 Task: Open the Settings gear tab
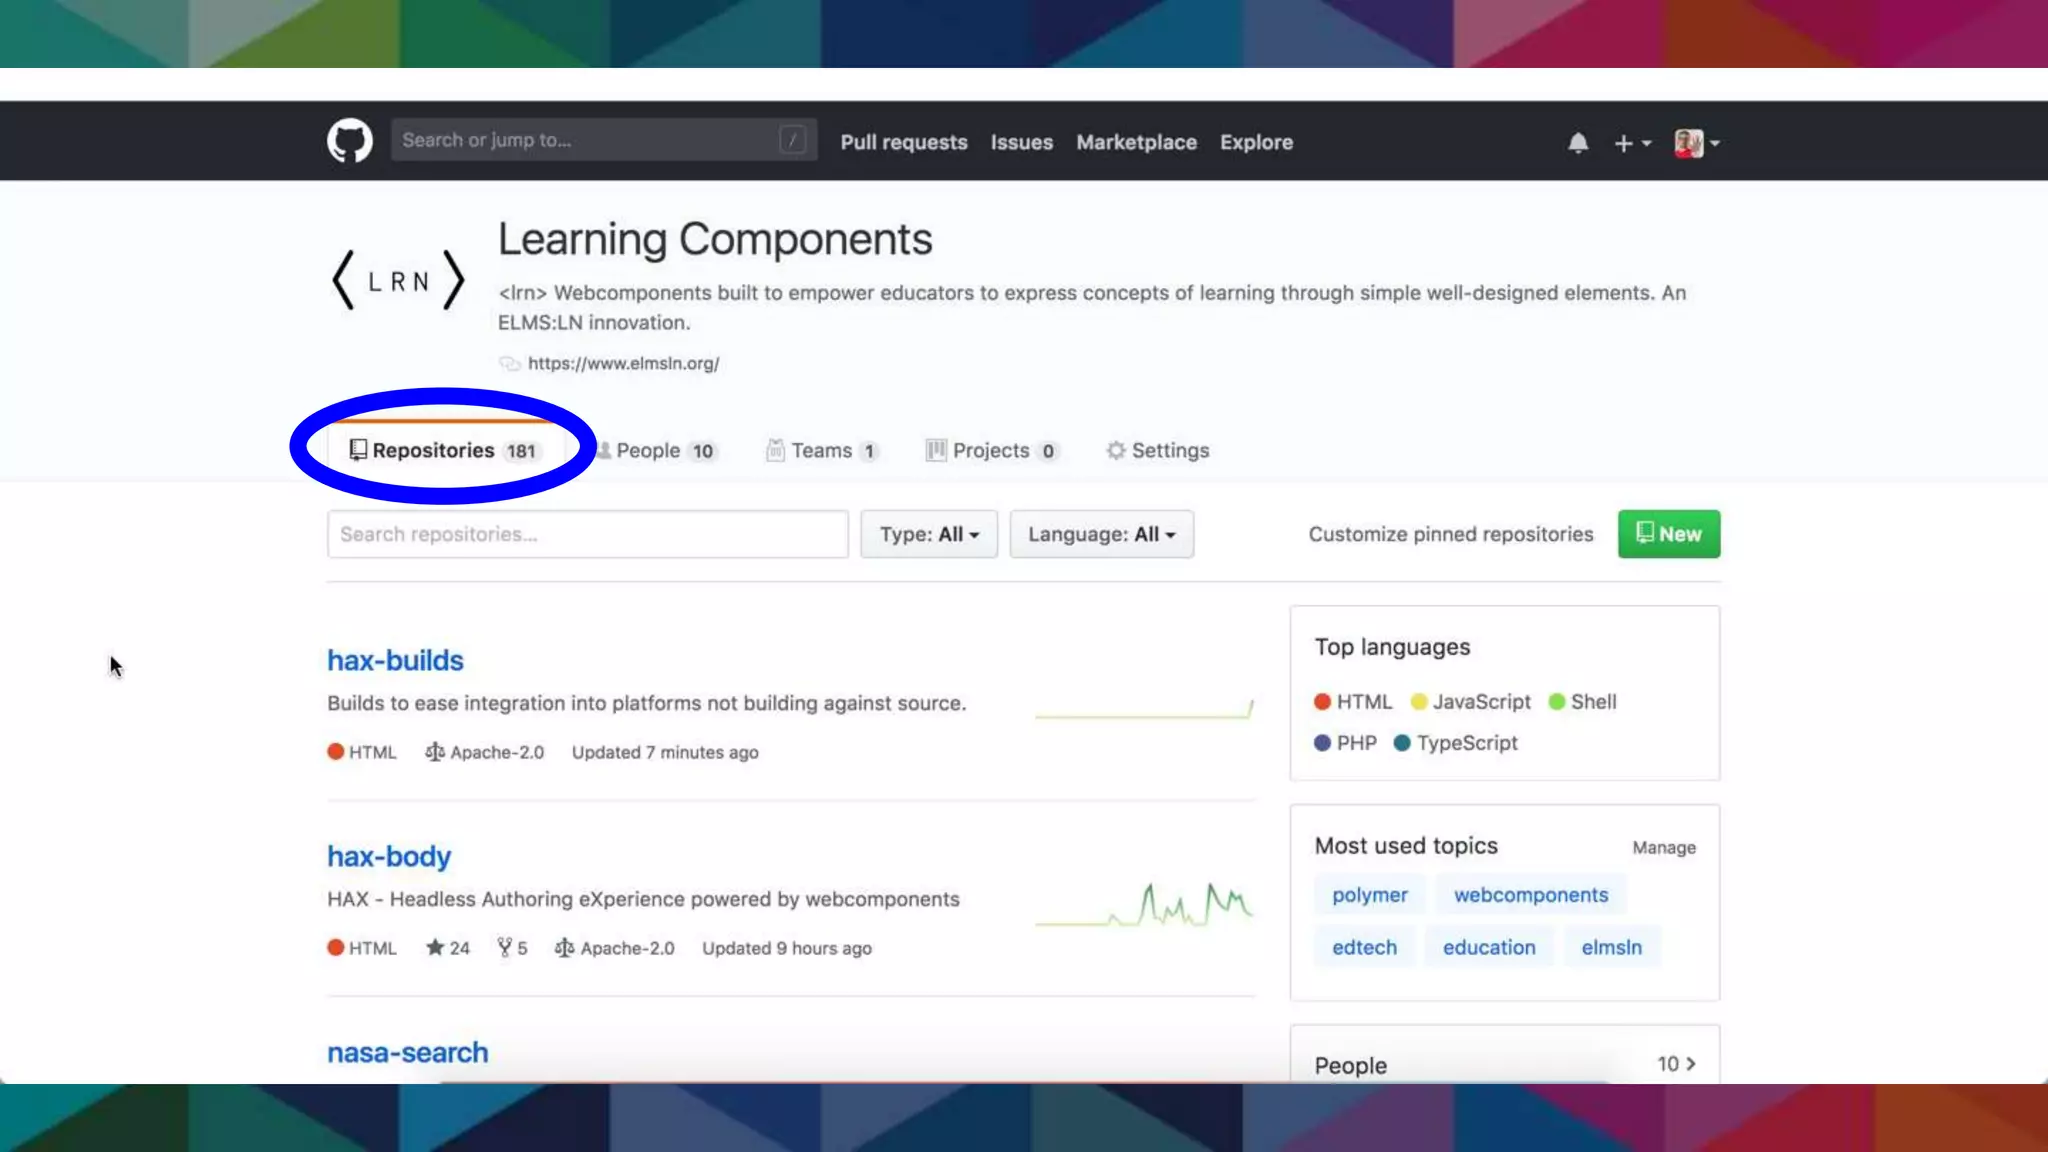(x=1157, y=451)
